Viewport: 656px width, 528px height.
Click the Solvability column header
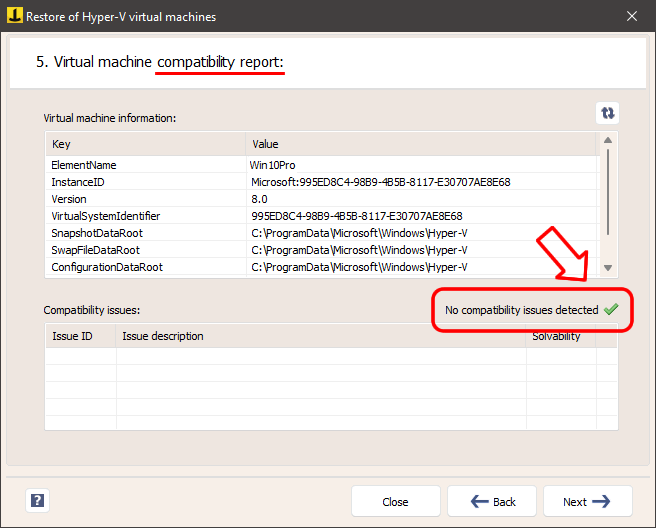[x=561, y=336]
